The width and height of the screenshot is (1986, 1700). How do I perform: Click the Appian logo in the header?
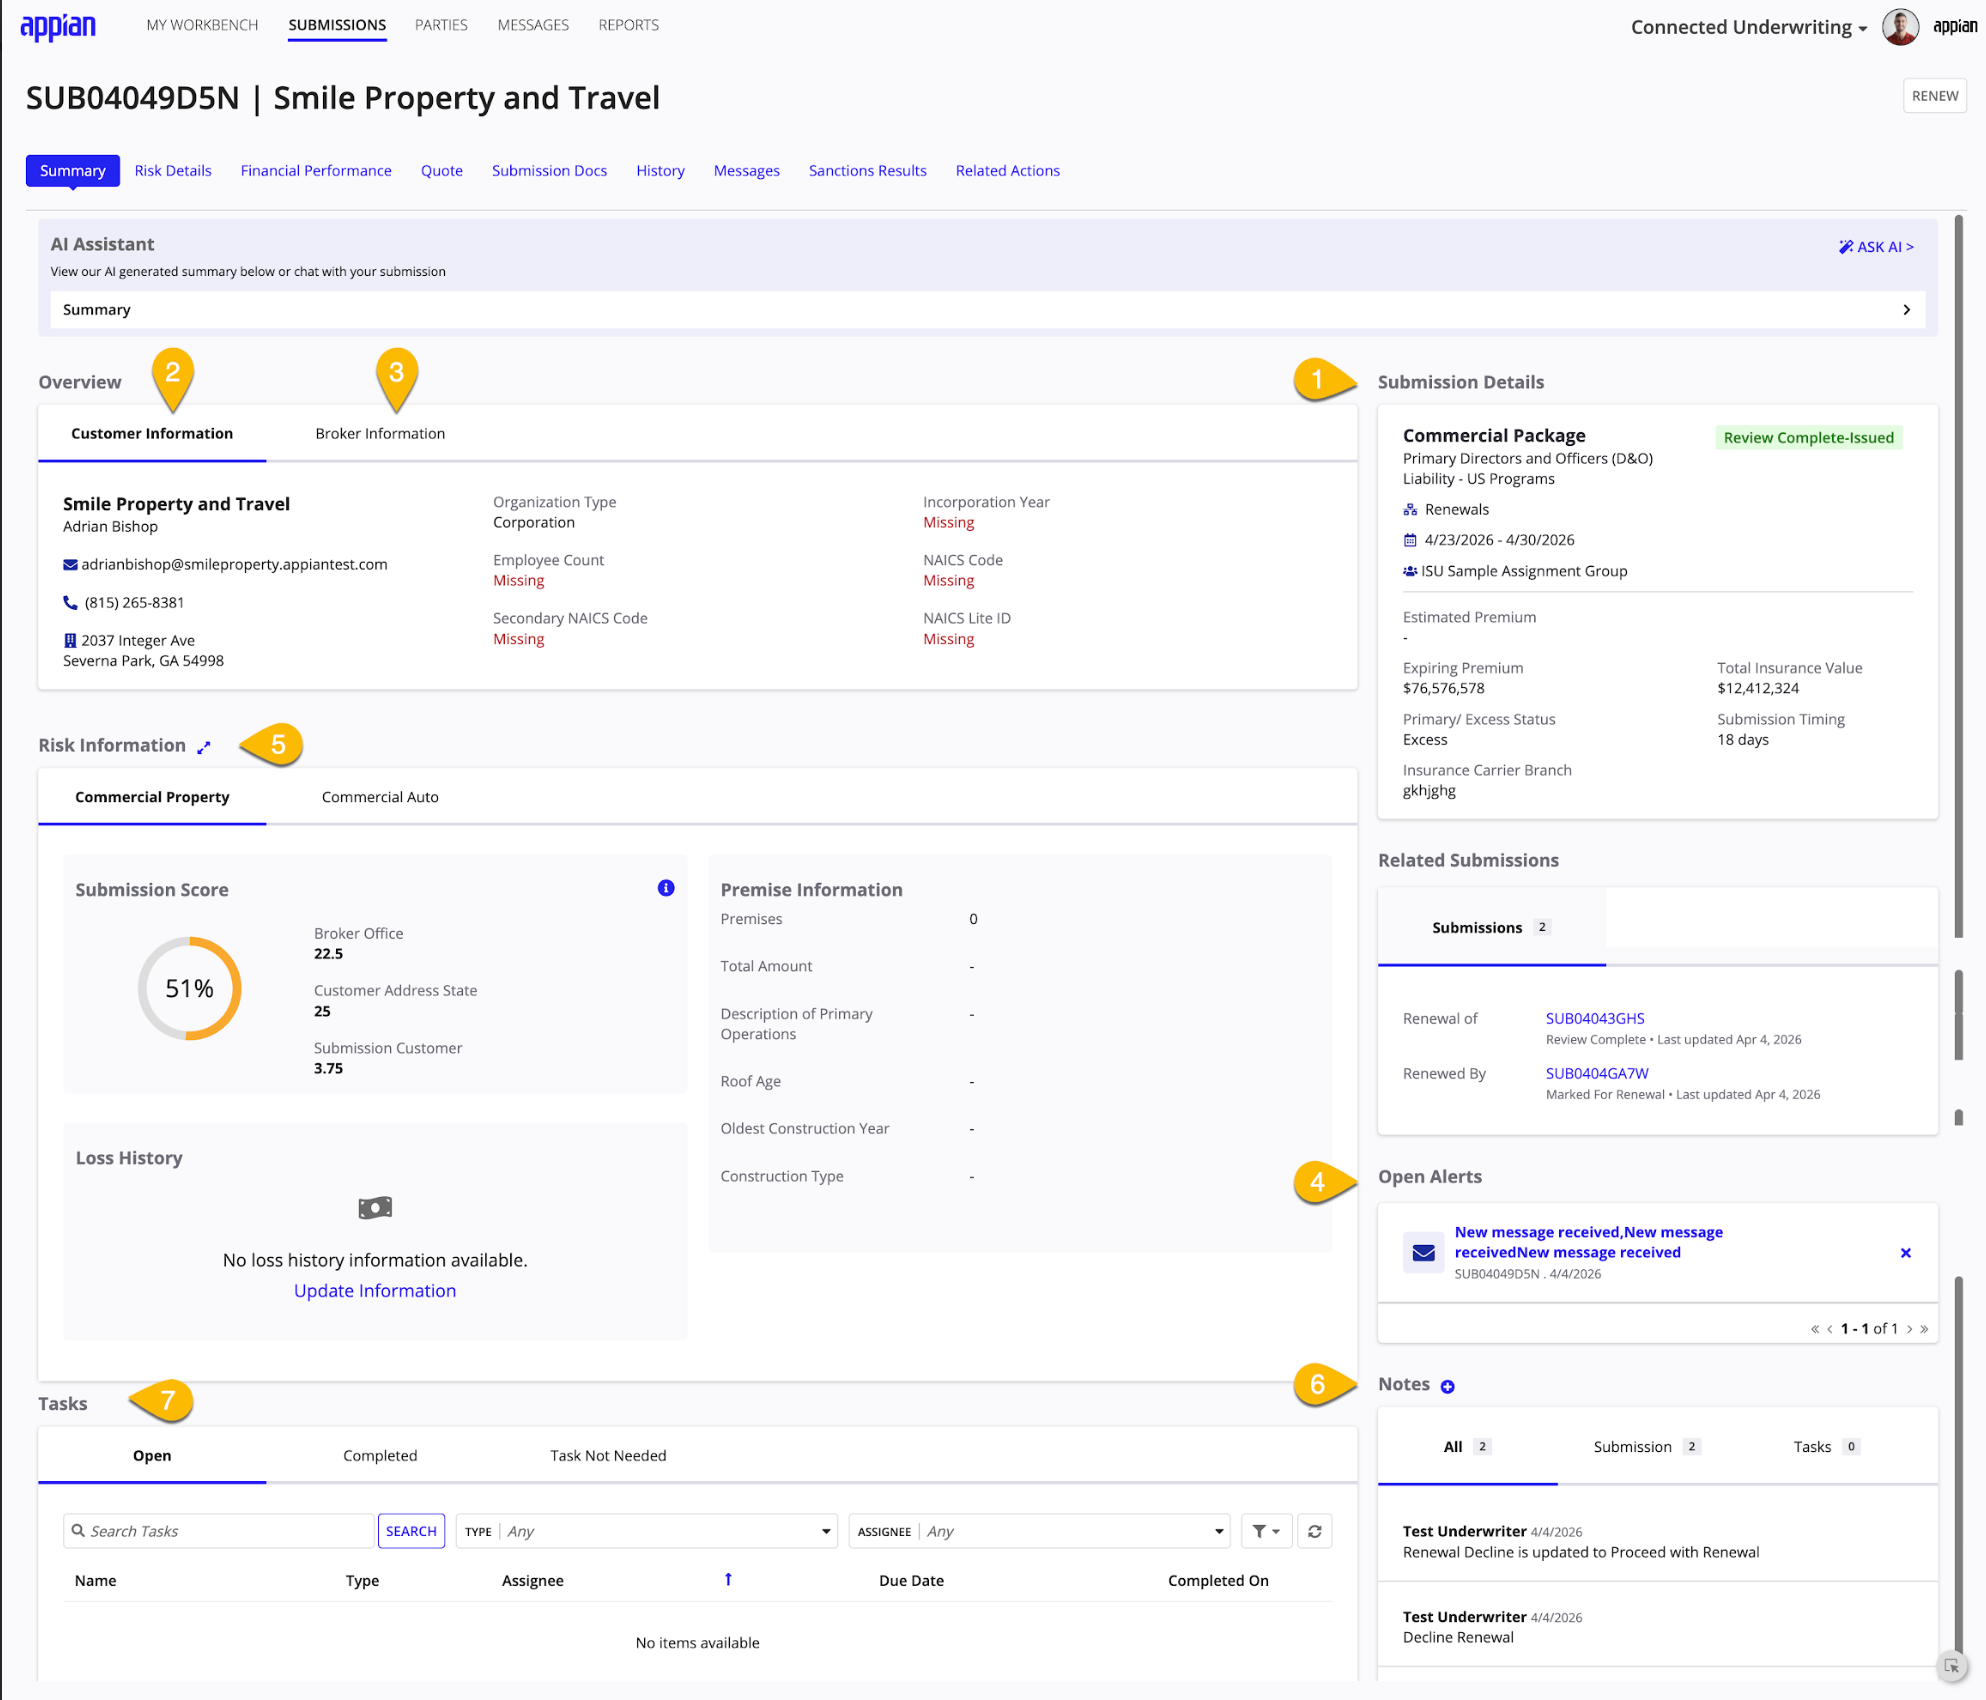pos(58,26)
